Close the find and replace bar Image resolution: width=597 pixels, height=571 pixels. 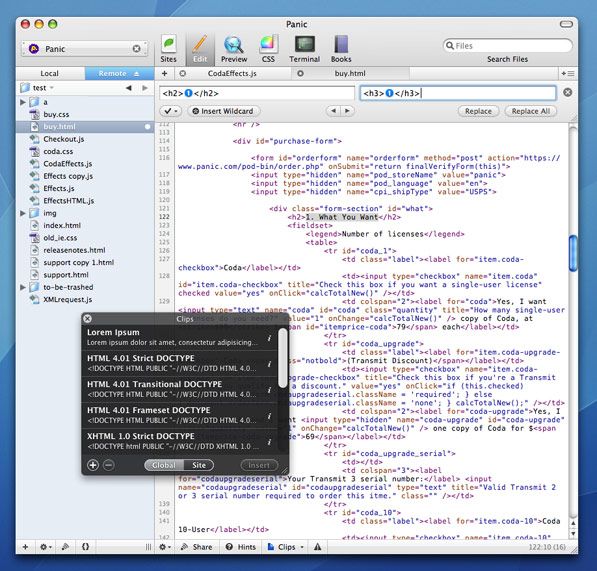coord(567,93)
